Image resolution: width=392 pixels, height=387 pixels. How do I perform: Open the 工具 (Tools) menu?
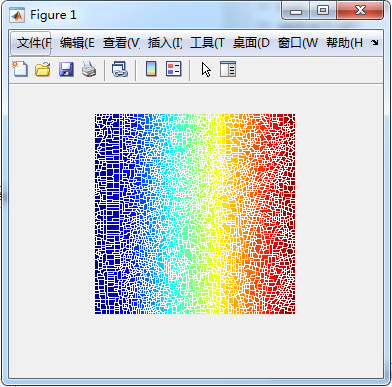pos(207,43)
